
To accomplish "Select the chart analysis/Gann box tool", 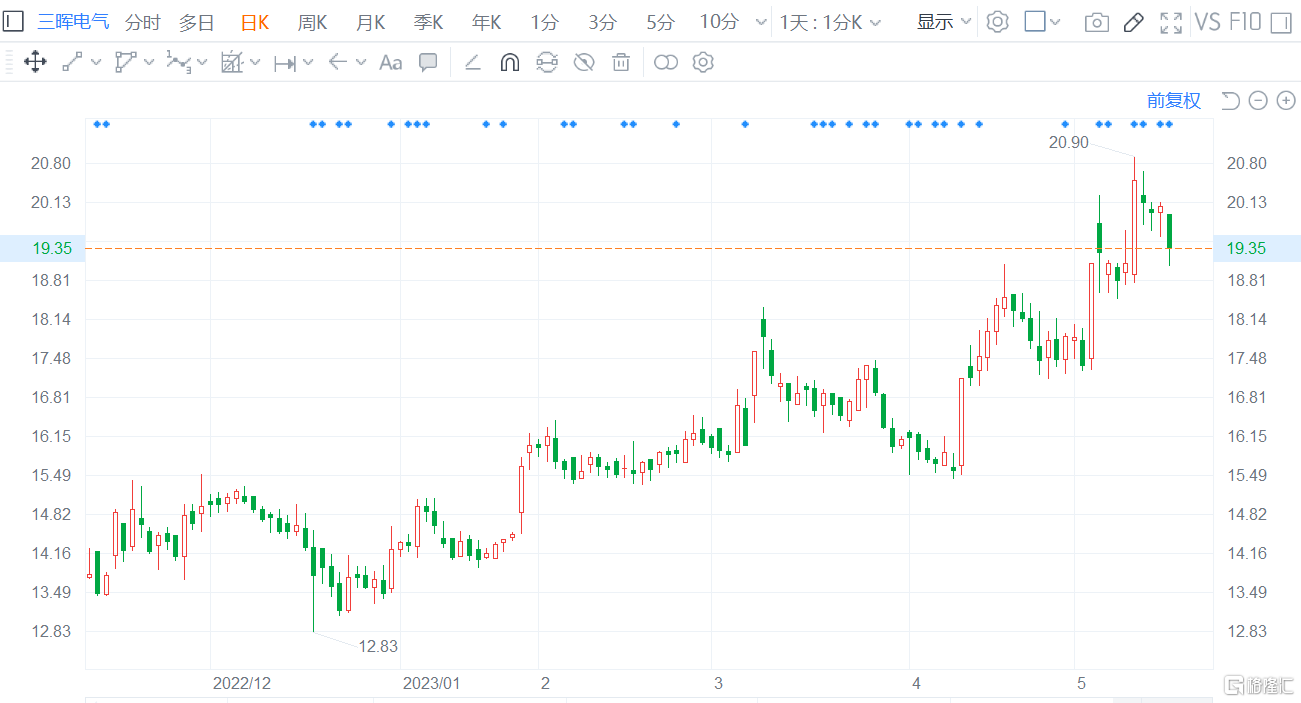I will pos(232,62).
